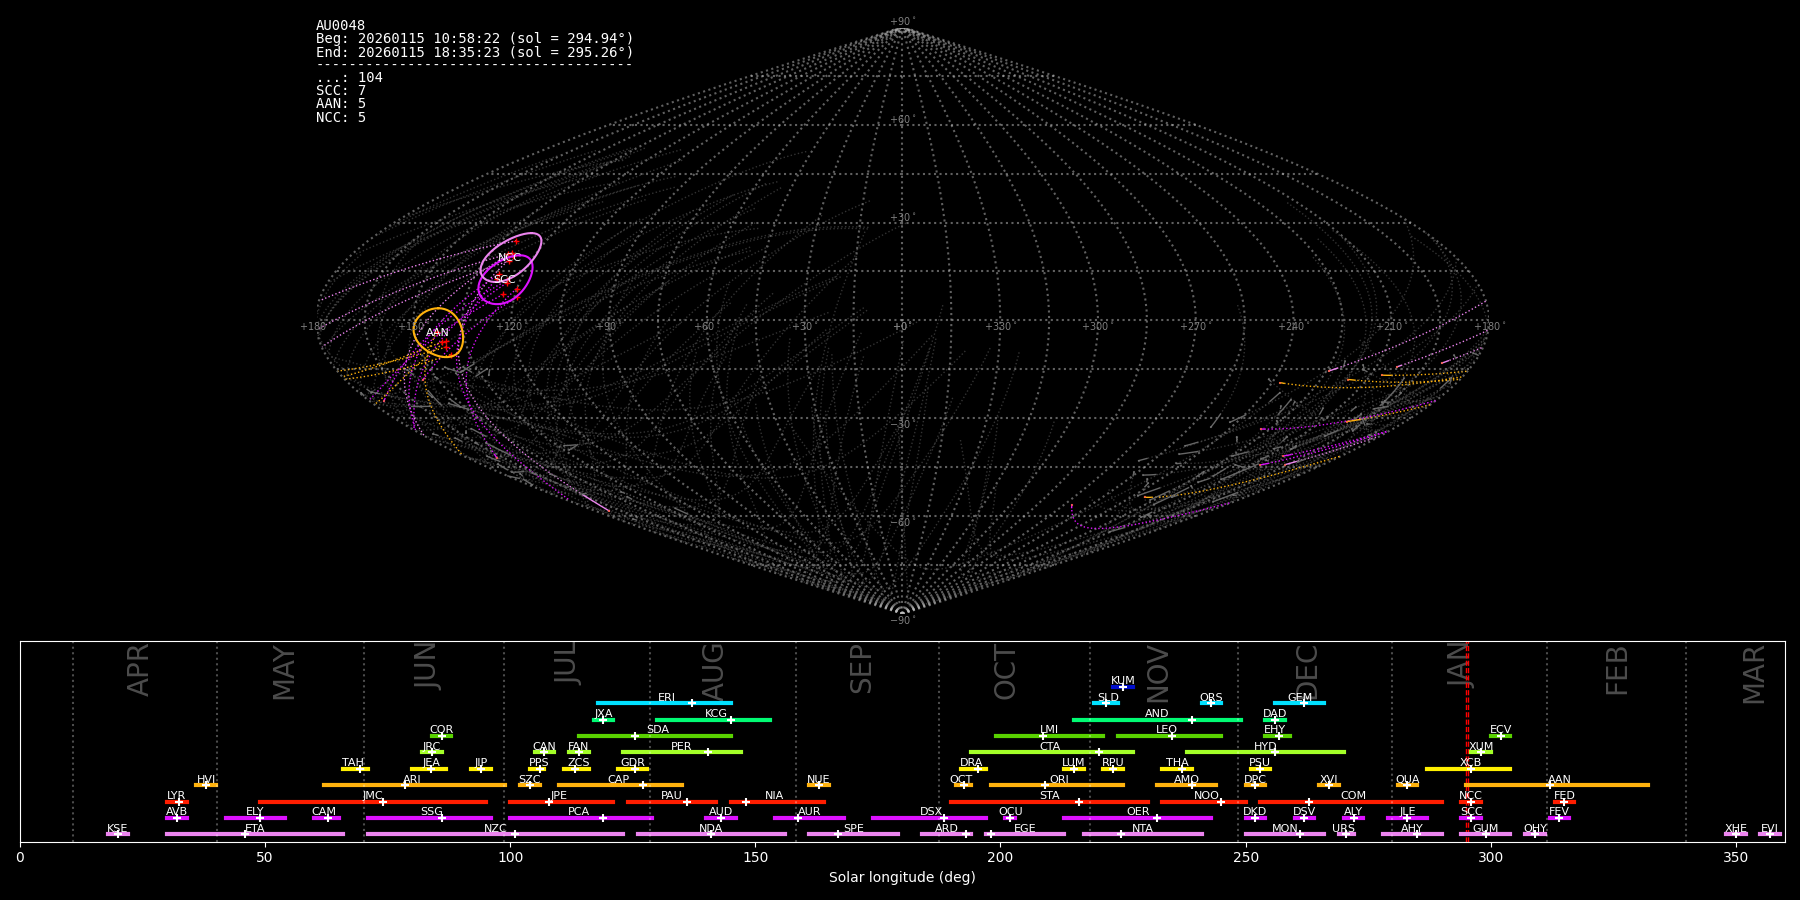Image resolution: width=1800 pixels, height=900 pixels.
Task: Select the SCC ellipse label on sky map
Action: pos(504,280)
